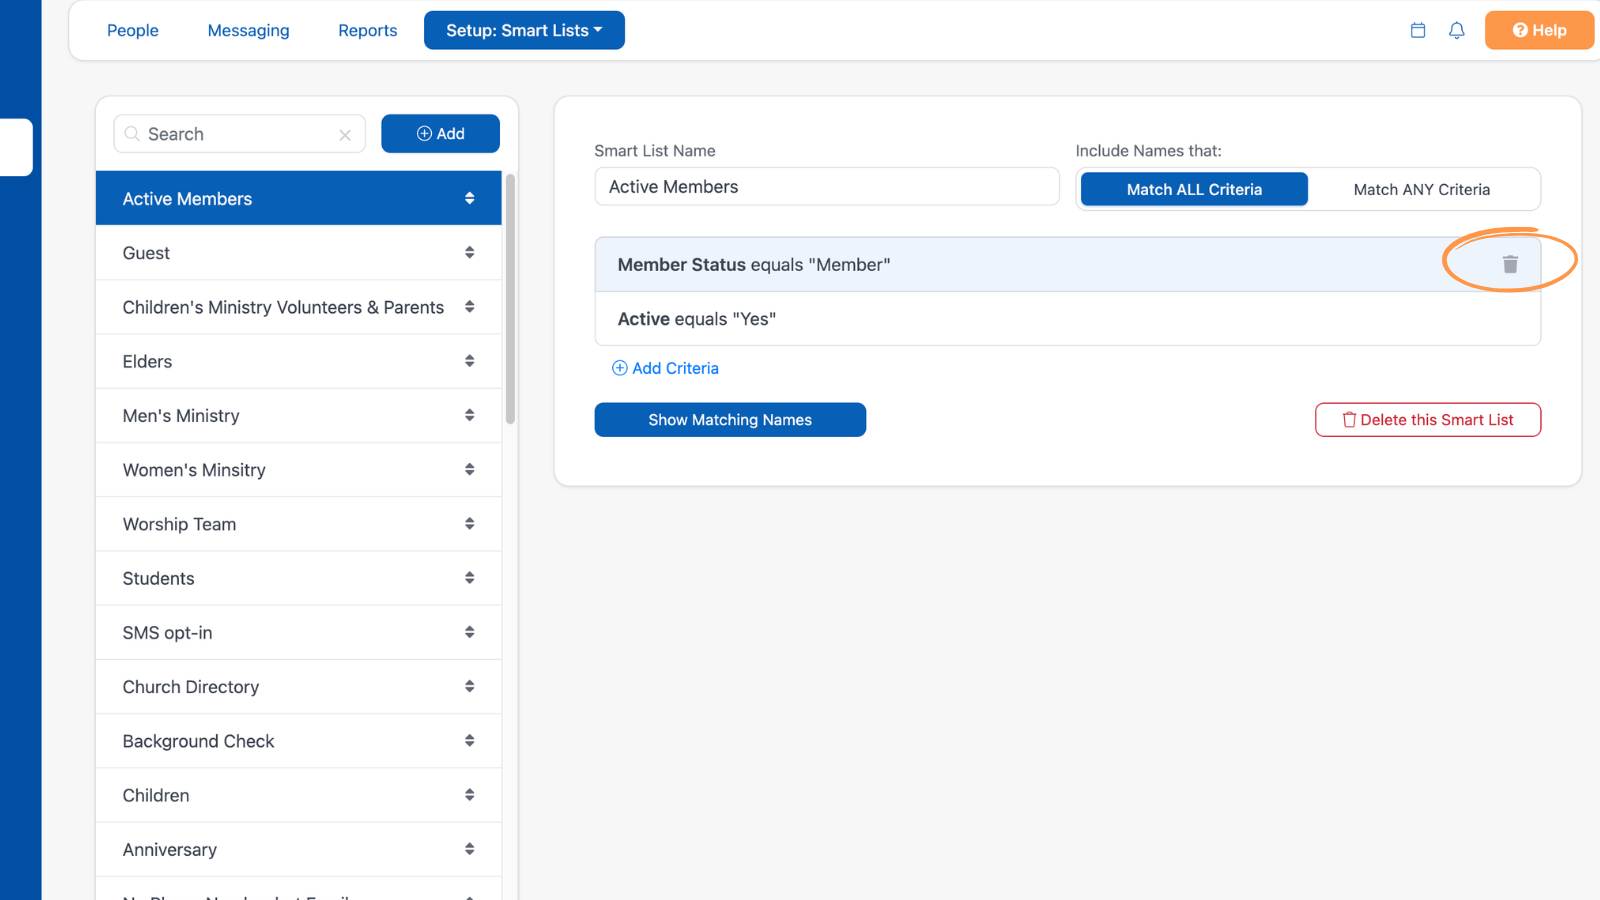Click the sort handle on Students row
The image size is (1600, 900).
(469, 578)
